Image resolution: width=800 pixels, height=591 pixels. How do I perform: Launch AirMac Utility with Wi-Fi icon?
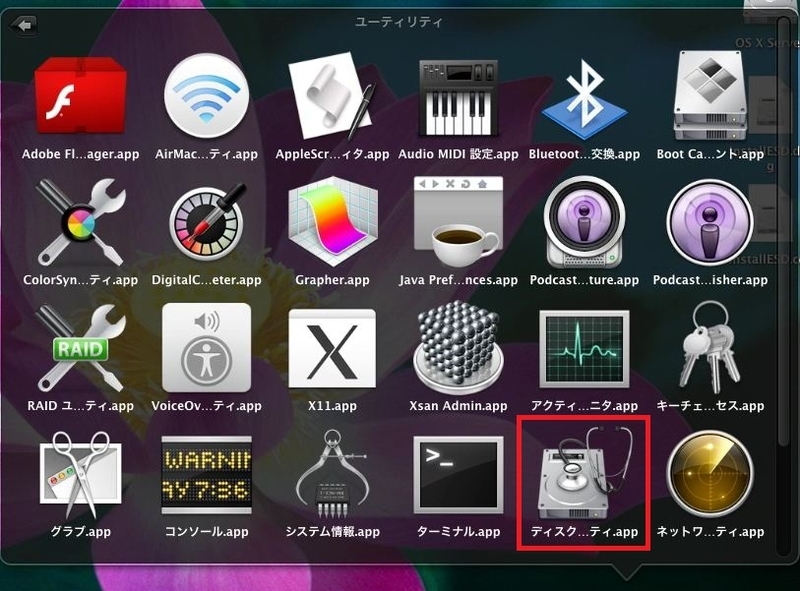(x=207, y=97)
